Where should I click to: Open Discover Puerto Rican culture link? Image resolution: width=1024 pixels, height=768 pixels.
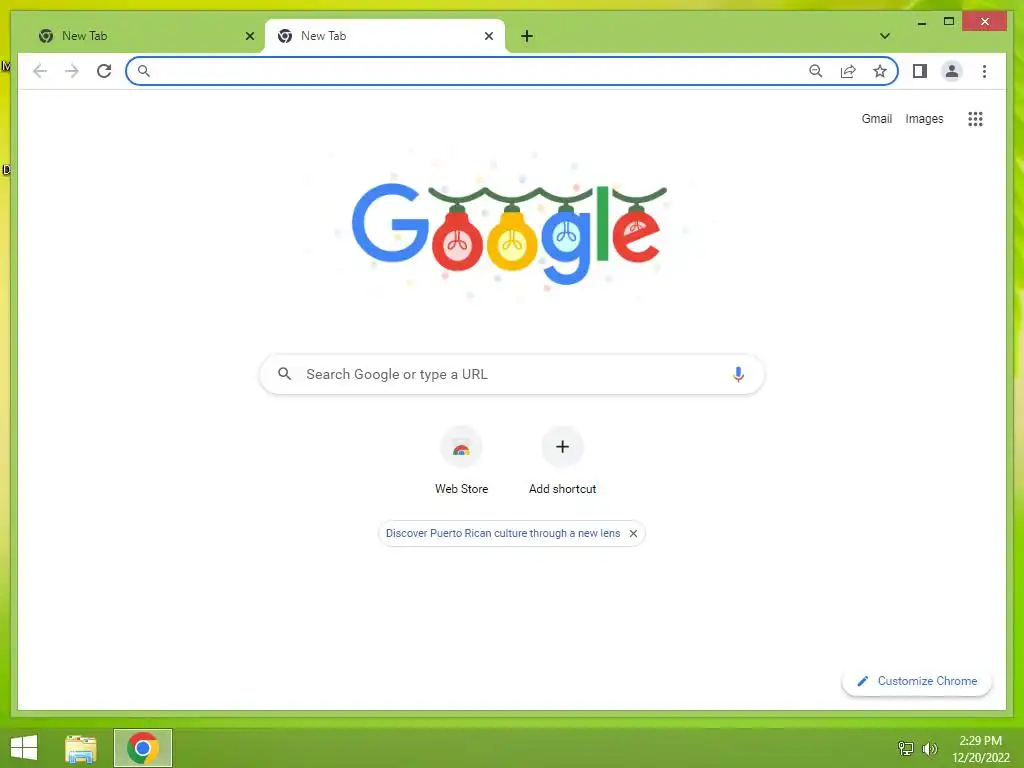pos(503,534)
